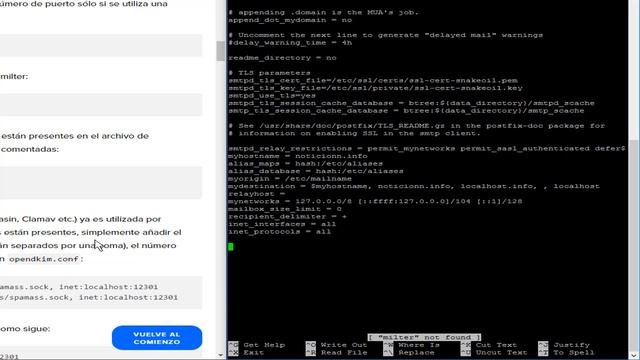Image resolution: width=640 pixels, height=360 pixels.
Task: Click the line "mailbox_size_limit = 0"
Action: [x=285, y=209]
